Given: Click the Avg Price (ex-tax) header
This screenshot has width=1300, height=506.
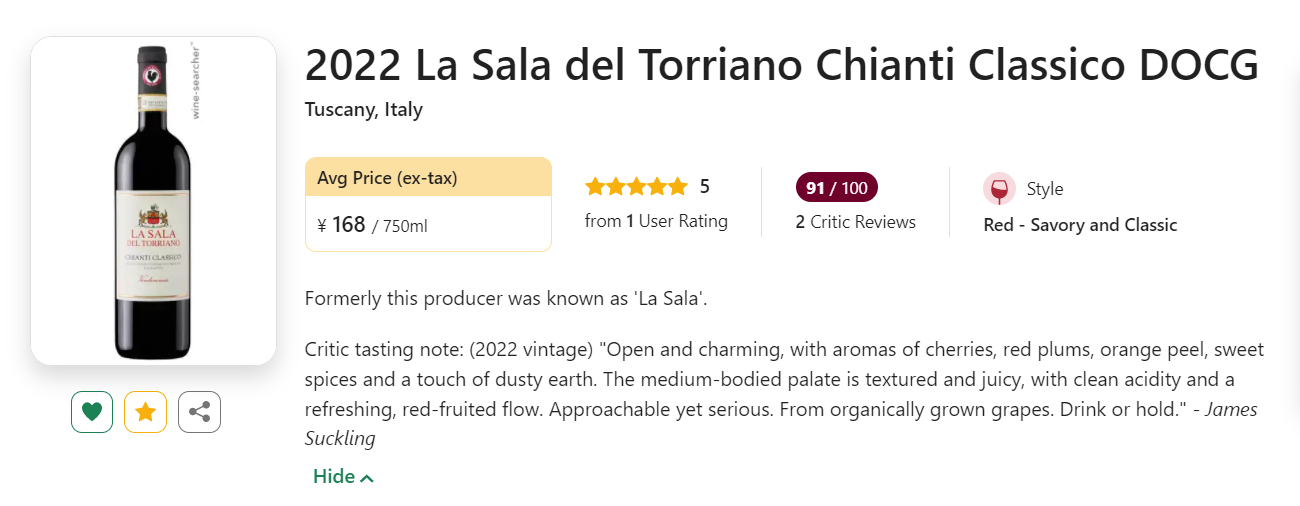Looking at the screenshot, I should click(x=387, y=178).
